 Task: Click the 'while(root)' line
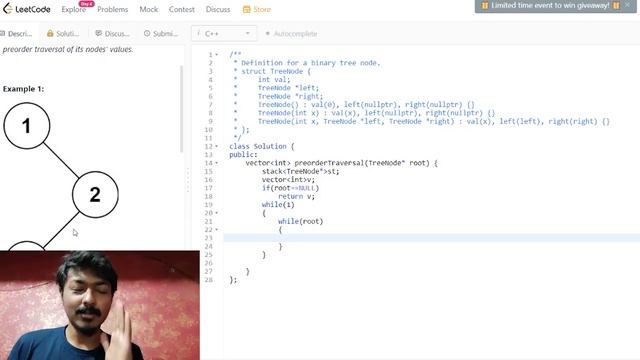300,221
